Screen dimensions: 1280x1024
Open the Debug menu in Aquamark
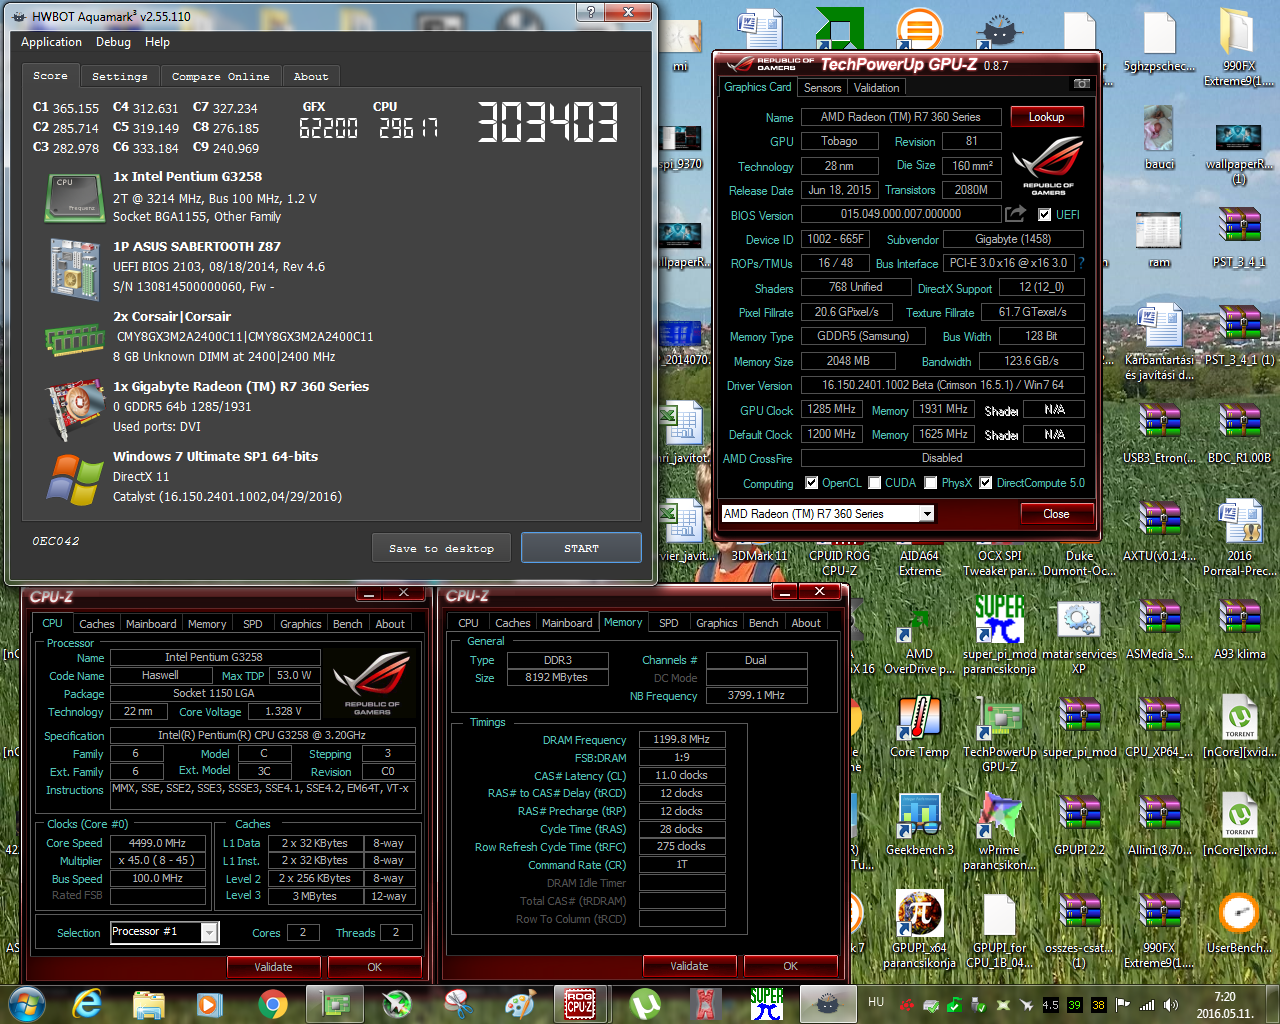113,42
